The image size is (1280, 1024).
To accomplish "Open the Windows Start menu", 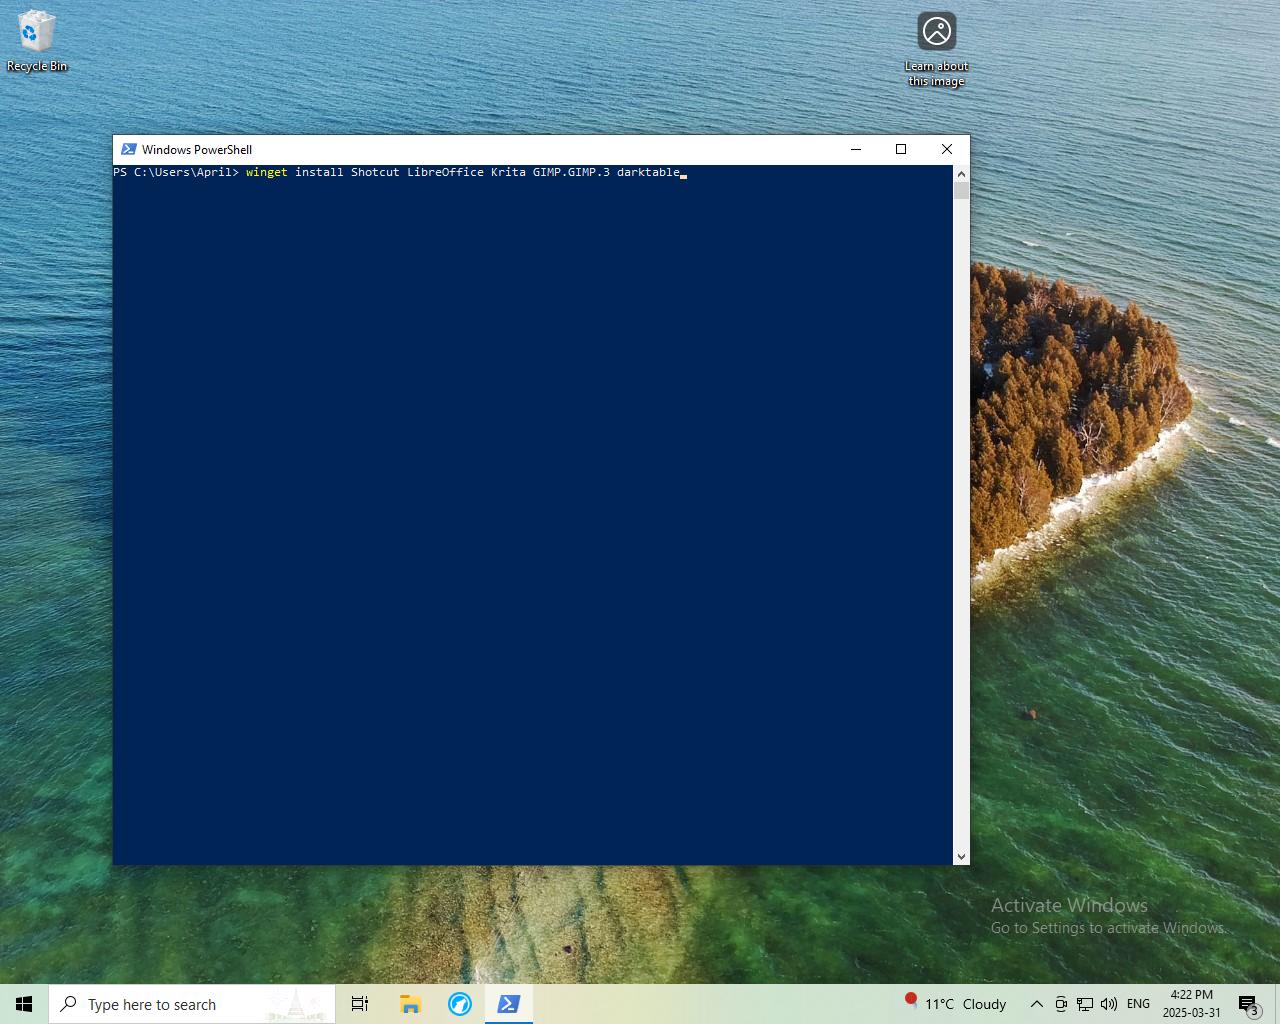I will pyautogui.click(x=24, y=1004).
